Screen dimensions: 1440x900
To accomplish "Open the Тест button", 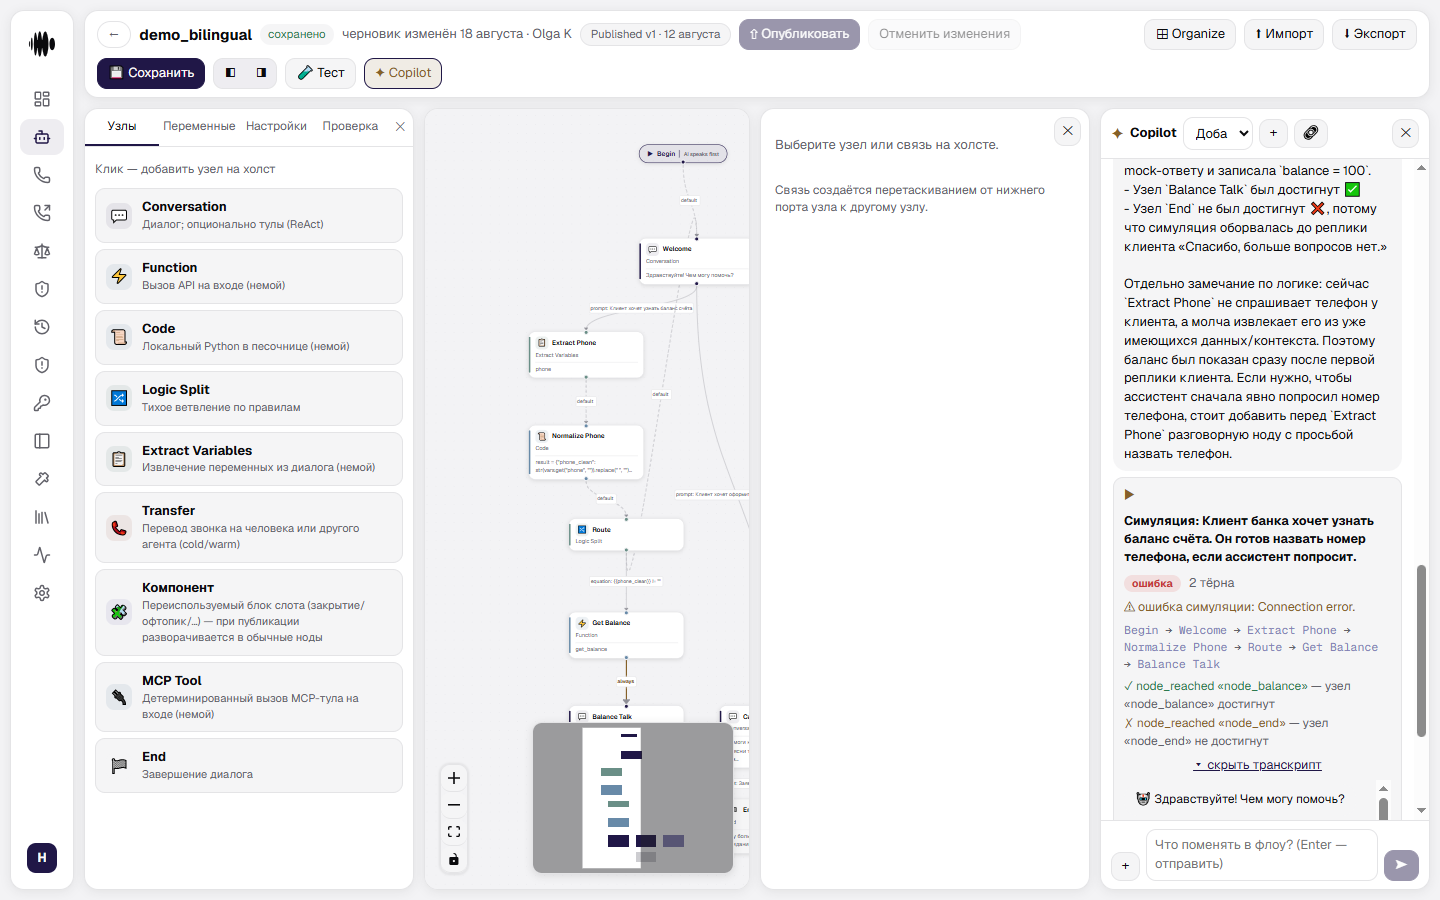I will coord(320,73).
